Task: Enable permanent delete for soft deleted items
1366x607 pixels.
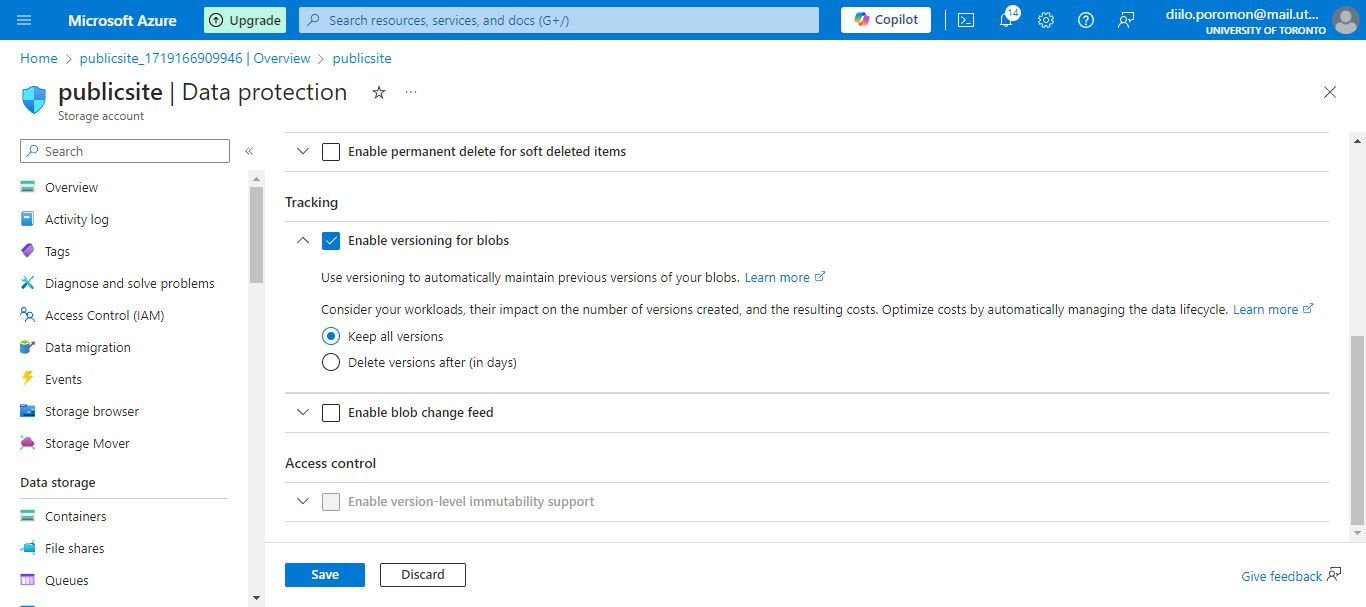Action: (x=331, y=151)
